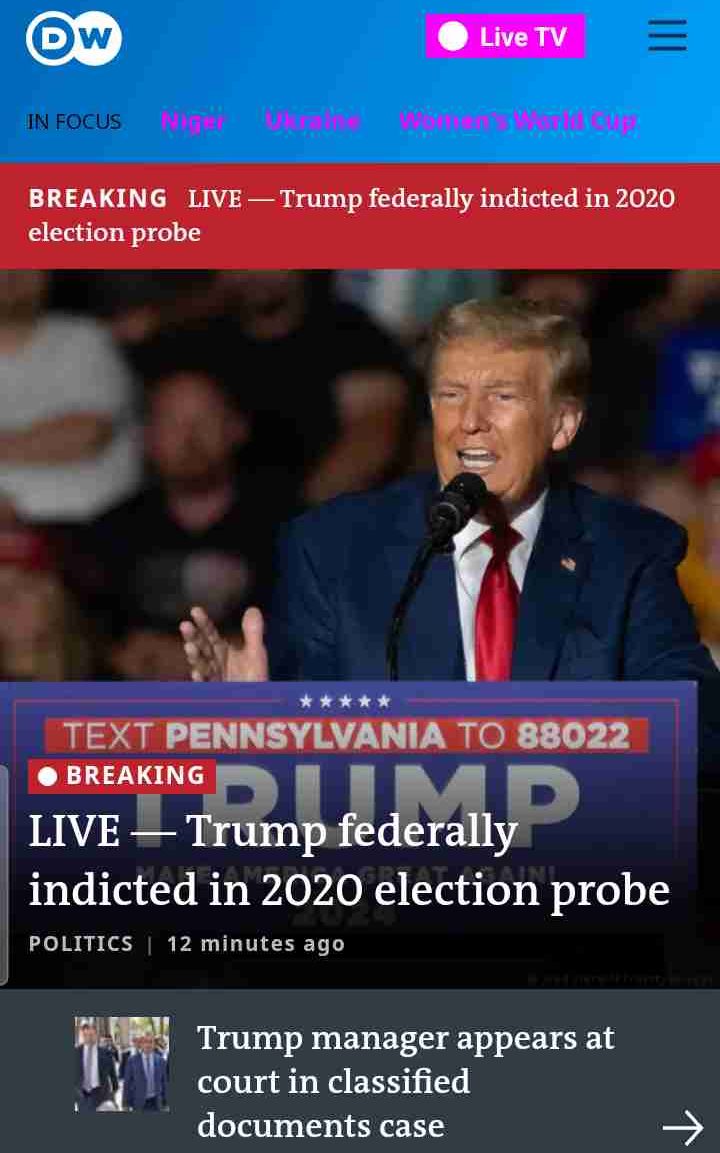Click the BREAKING label in the red banner
Screen dimensions: 720x1153
[98, 199]
